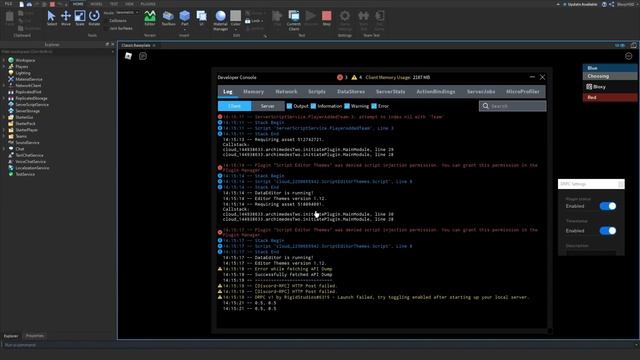Click the Search field in Developer Console
This screenshot has width=640, height=360.
(x=512, y=106)
